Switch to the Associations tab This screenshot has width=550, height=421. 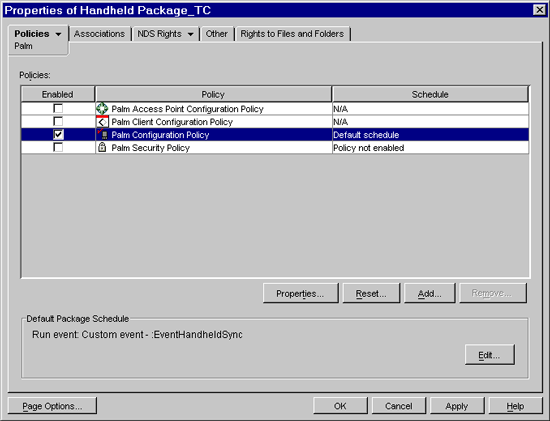tap(99, 34)
